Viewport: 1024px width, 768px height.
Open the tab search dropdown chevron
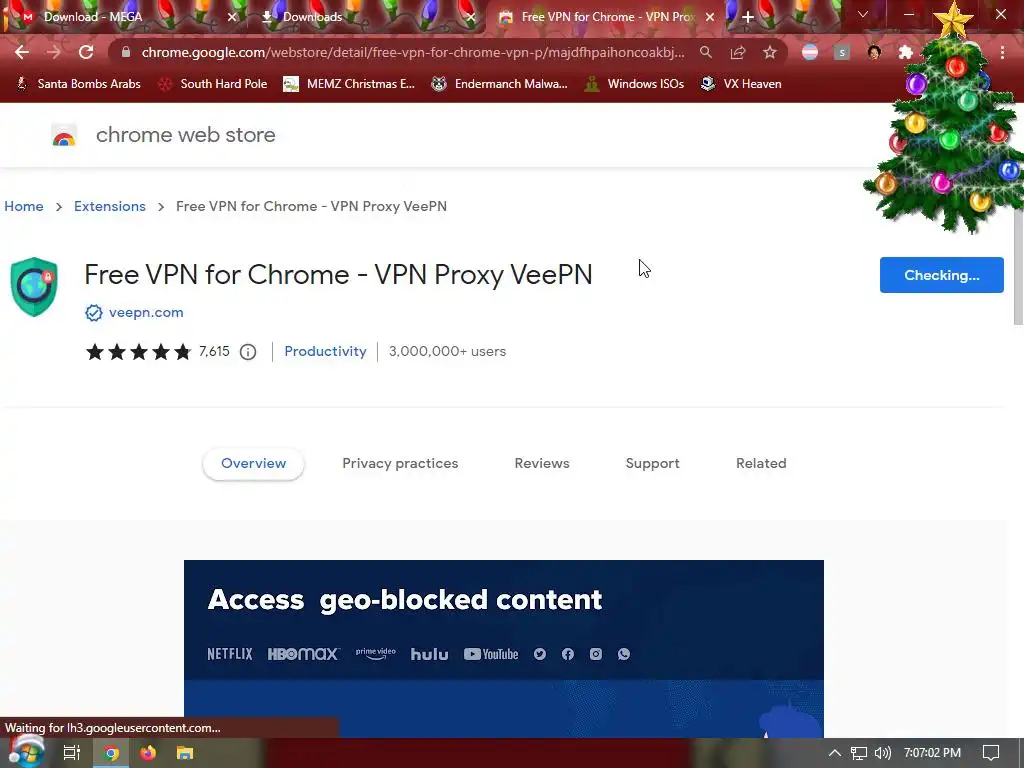pos(863,14)
